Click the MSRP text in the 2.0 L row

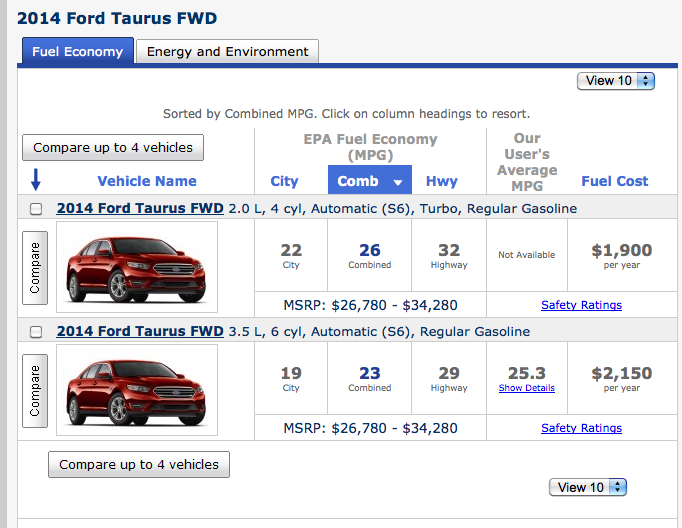tap(370, 305)
